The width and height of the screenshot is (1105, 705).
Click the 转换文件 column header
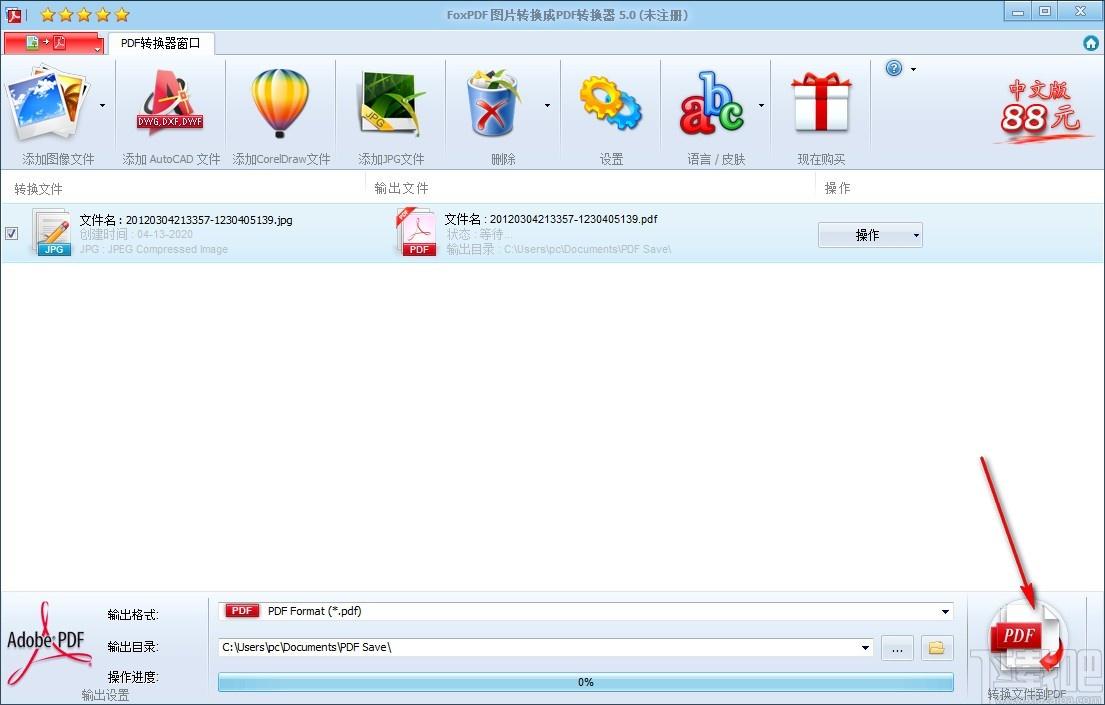39,189
